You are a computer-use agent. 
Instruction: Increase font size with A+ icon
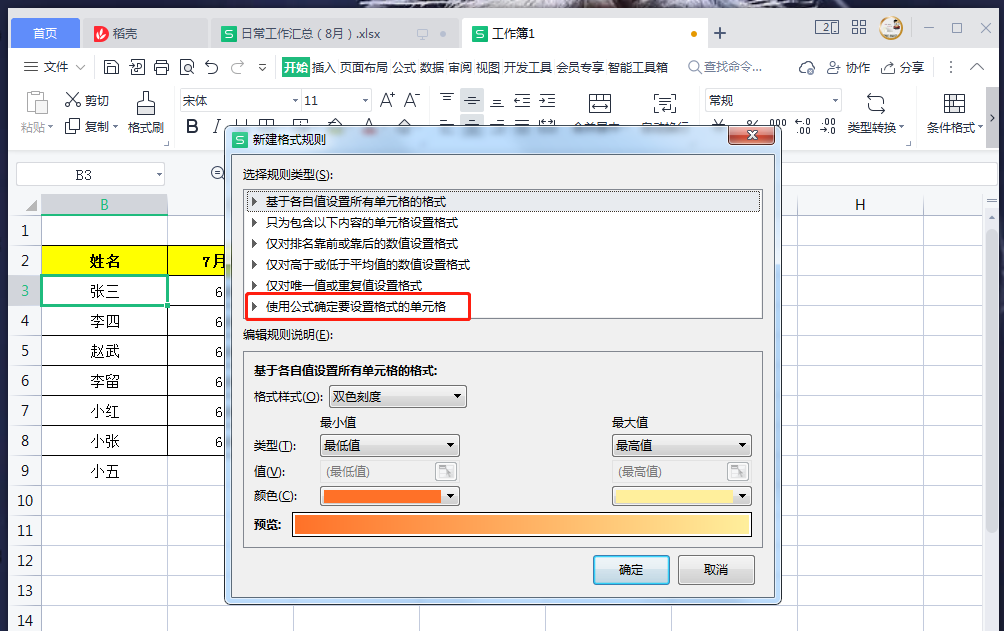pos(387,100)
